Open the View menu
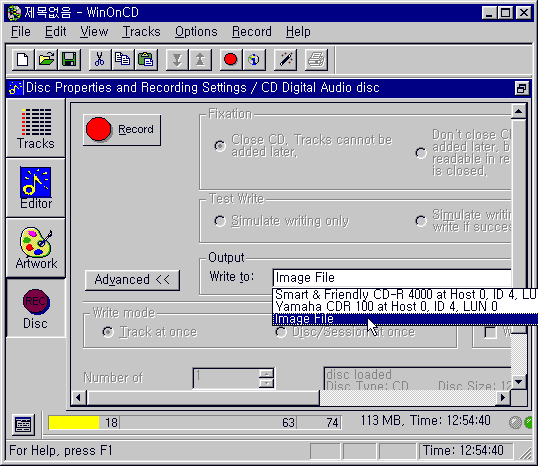The image size is (538, 466). tap(94, 32)
